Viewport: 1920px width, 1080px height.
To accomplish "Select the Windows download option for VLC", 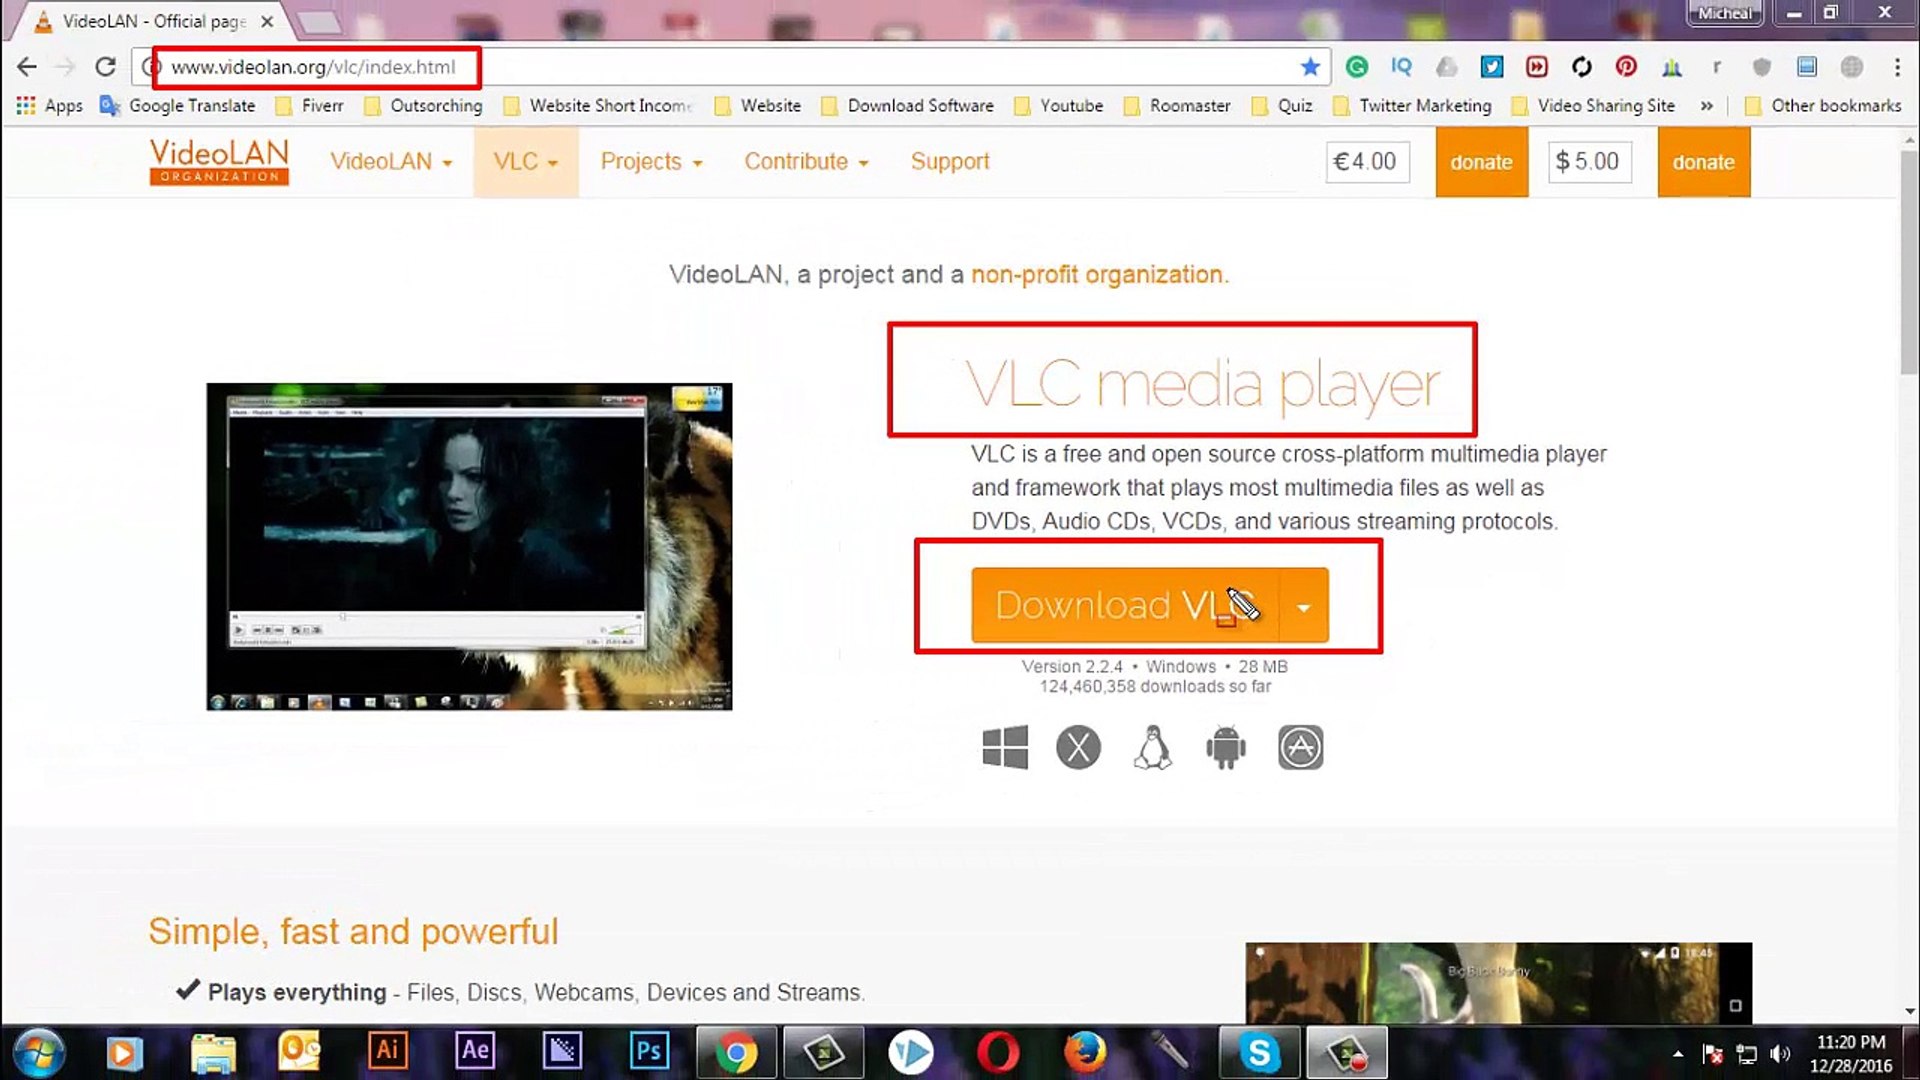I will pyautogui.click(x=1004, y=747).
